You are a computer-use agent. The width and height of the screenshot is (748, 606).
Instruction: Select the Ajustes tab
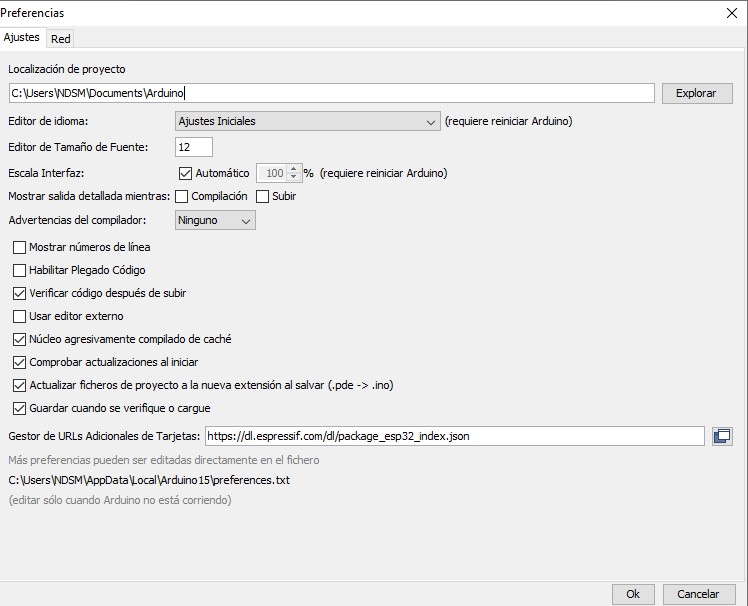[x=21, y=37]
